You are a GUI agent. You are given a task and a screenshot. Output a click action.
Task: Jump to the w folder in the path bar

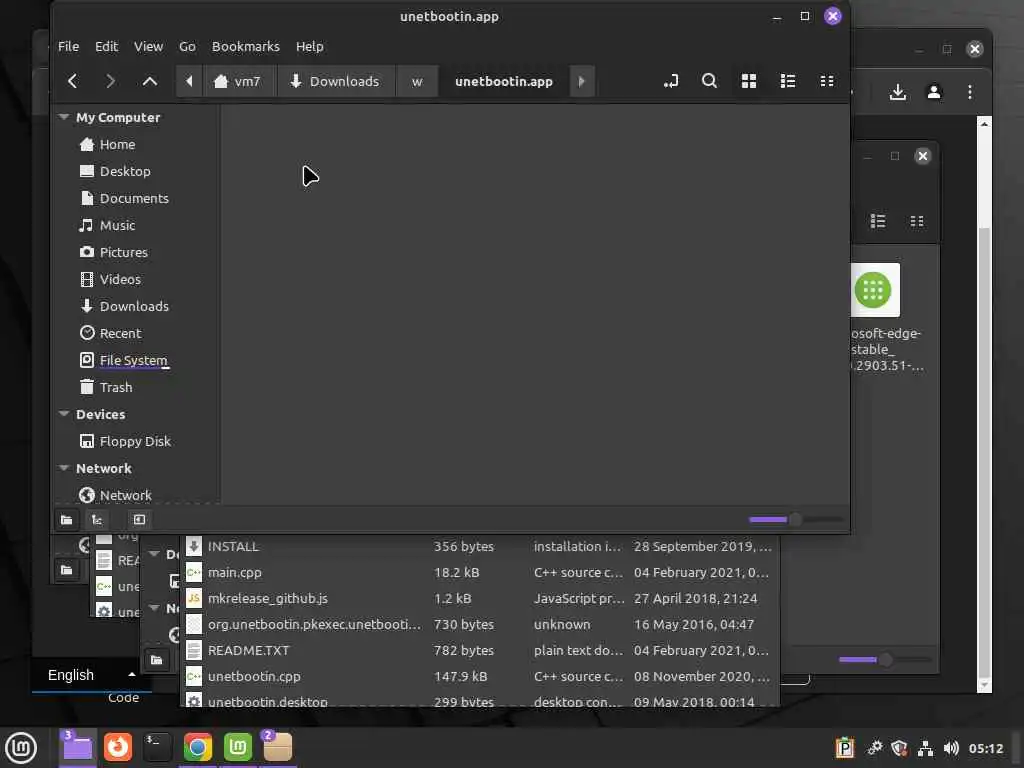[x=417, y=82]
